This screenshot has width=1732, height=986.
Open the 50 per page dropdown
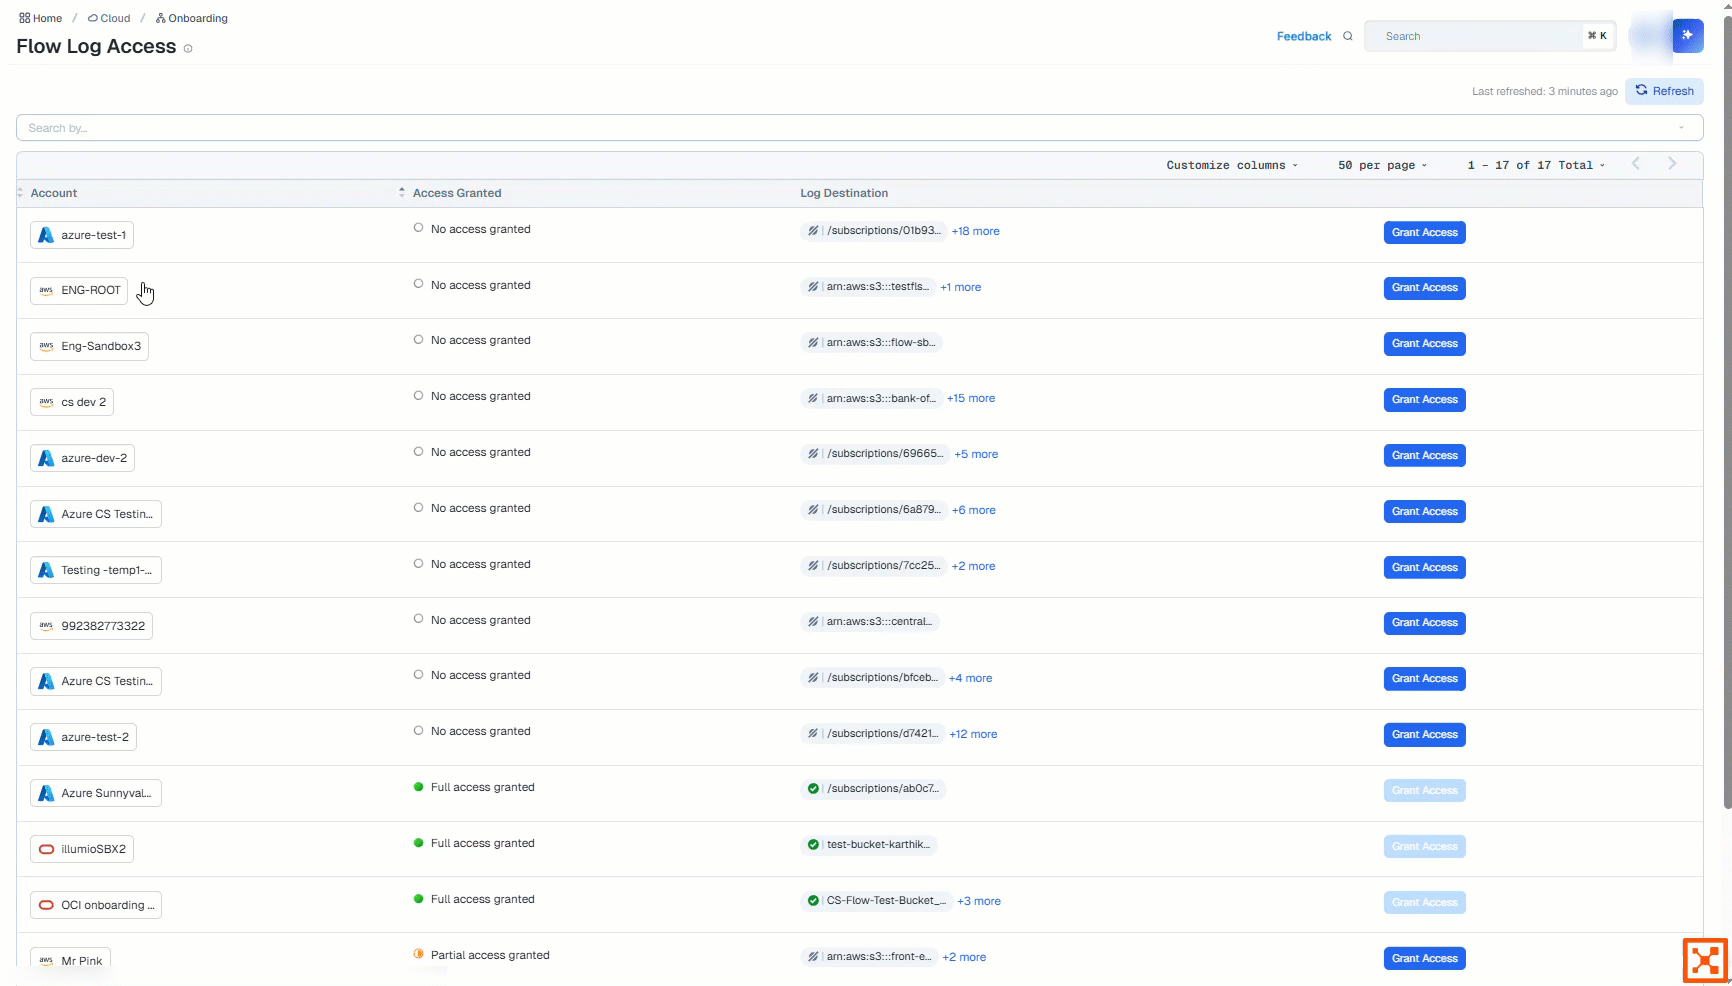click(x=1383, y=165)
